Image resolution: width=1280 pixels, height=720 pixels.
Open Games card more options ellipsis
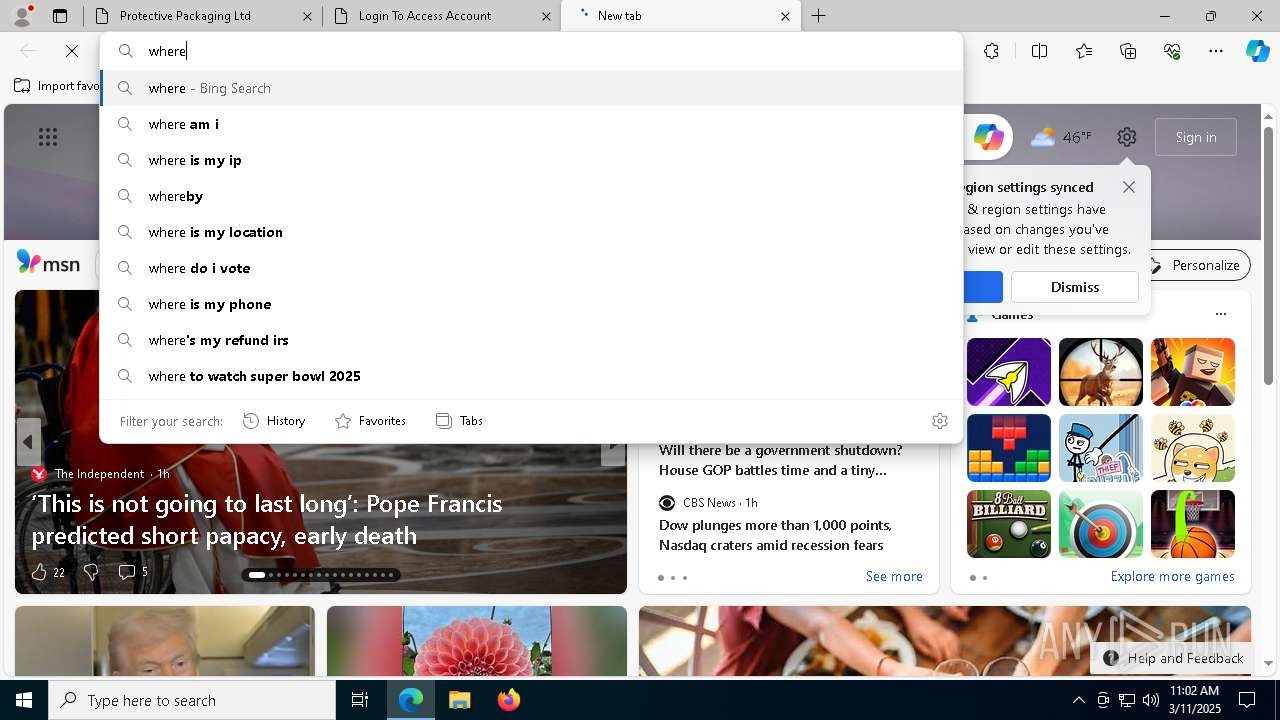point(1220,314)
